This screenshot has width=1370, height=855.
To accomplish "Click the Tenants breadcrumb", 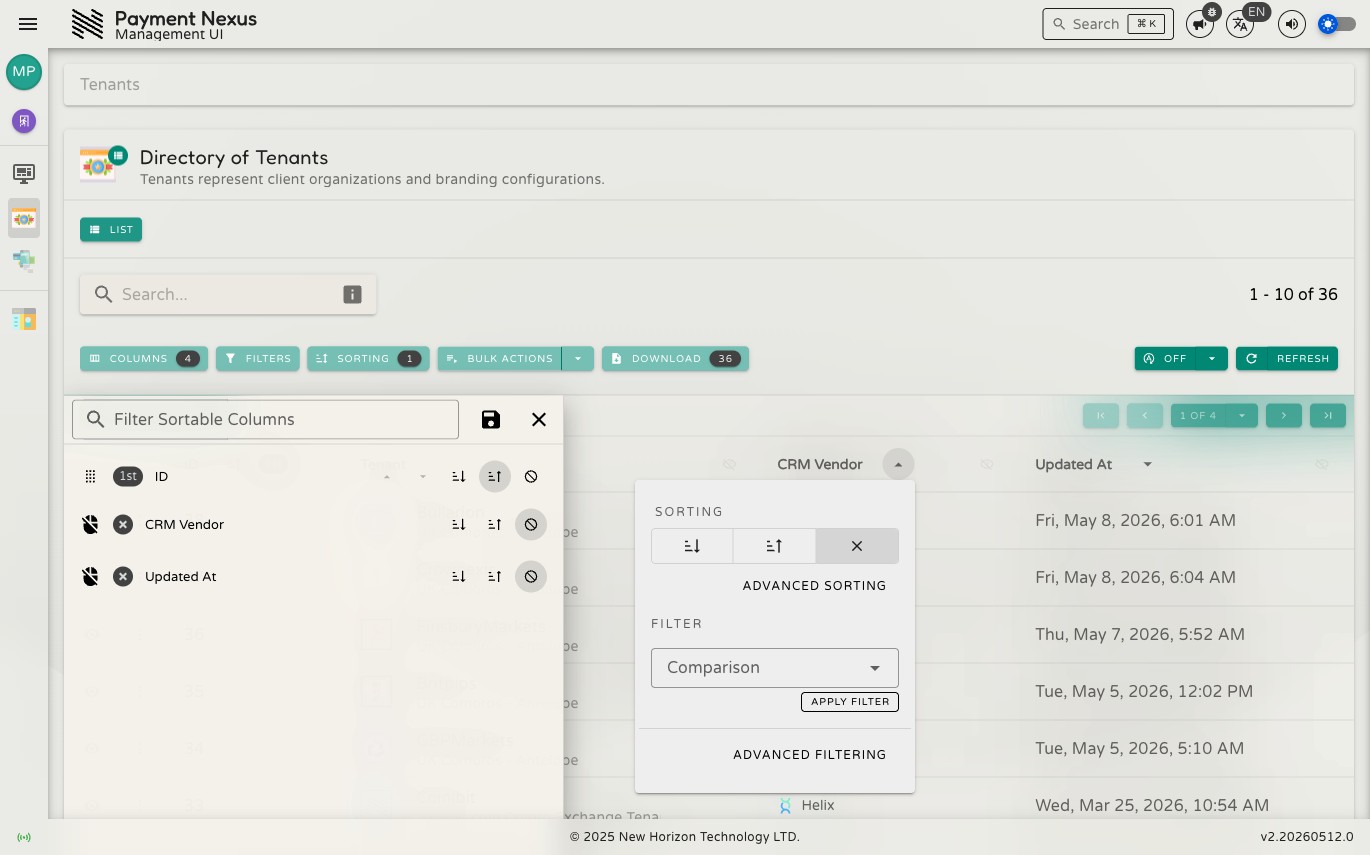I will 110,84.
